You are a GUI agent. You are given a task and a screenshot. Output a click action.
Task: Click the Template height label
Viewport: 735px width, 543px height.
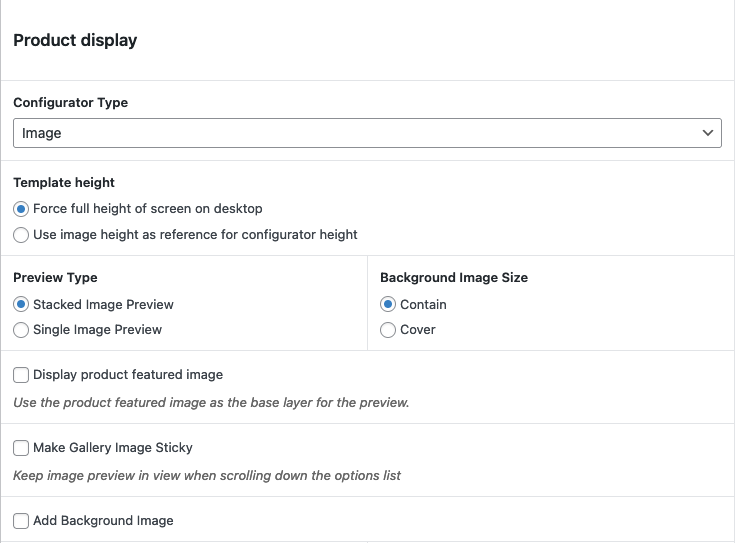[64, 183]
